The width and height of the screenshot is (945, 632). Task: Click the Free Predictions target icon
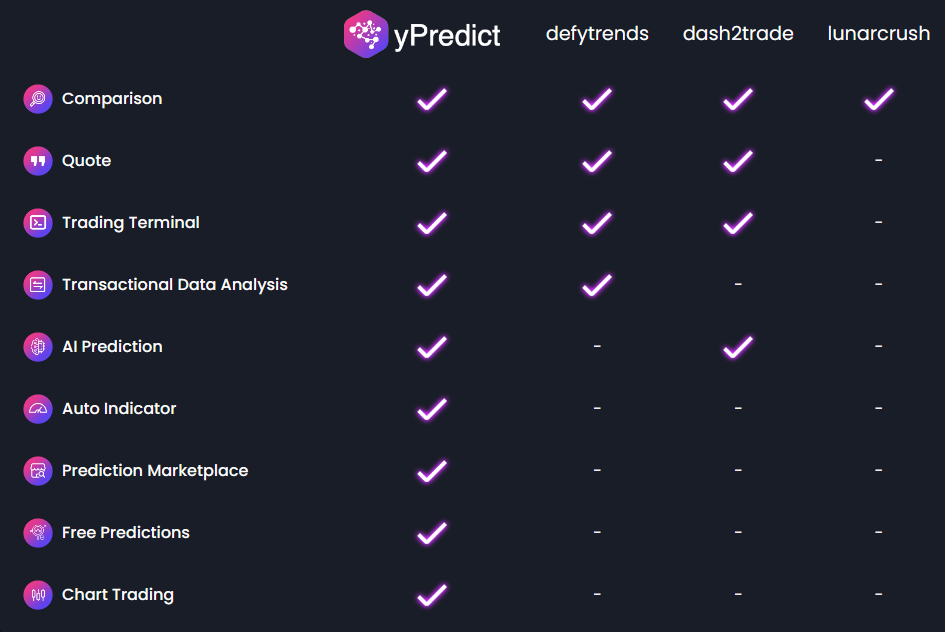click(38, 533)
